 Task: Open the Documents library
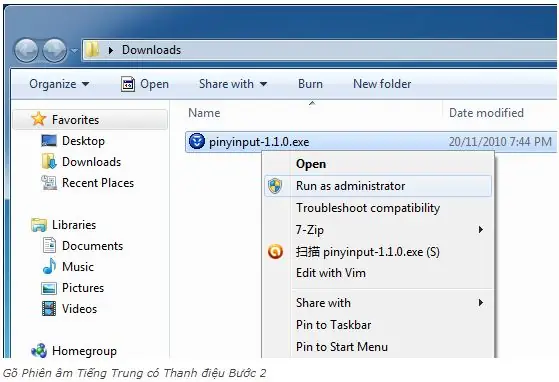pos(92,246)
